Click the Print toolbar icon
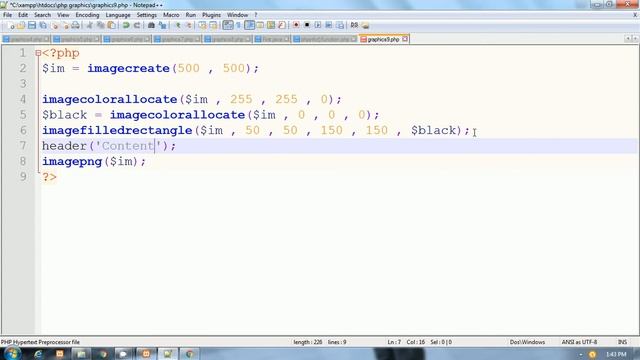The height and width of the screenshot is (360, 640). point(76,25)
